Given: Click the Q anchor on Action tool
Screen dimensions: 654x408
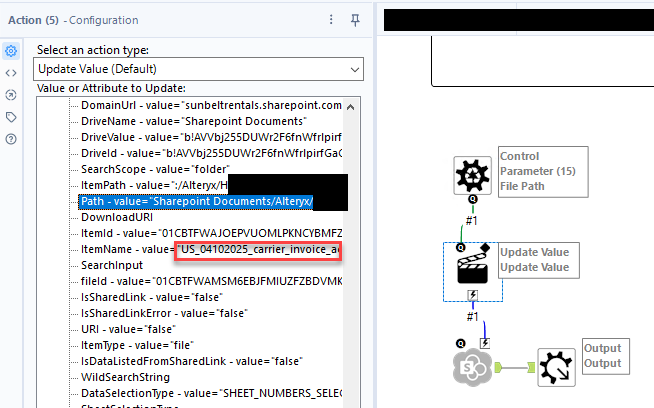Looking at the screenshot, I should (x=460, y=248).
